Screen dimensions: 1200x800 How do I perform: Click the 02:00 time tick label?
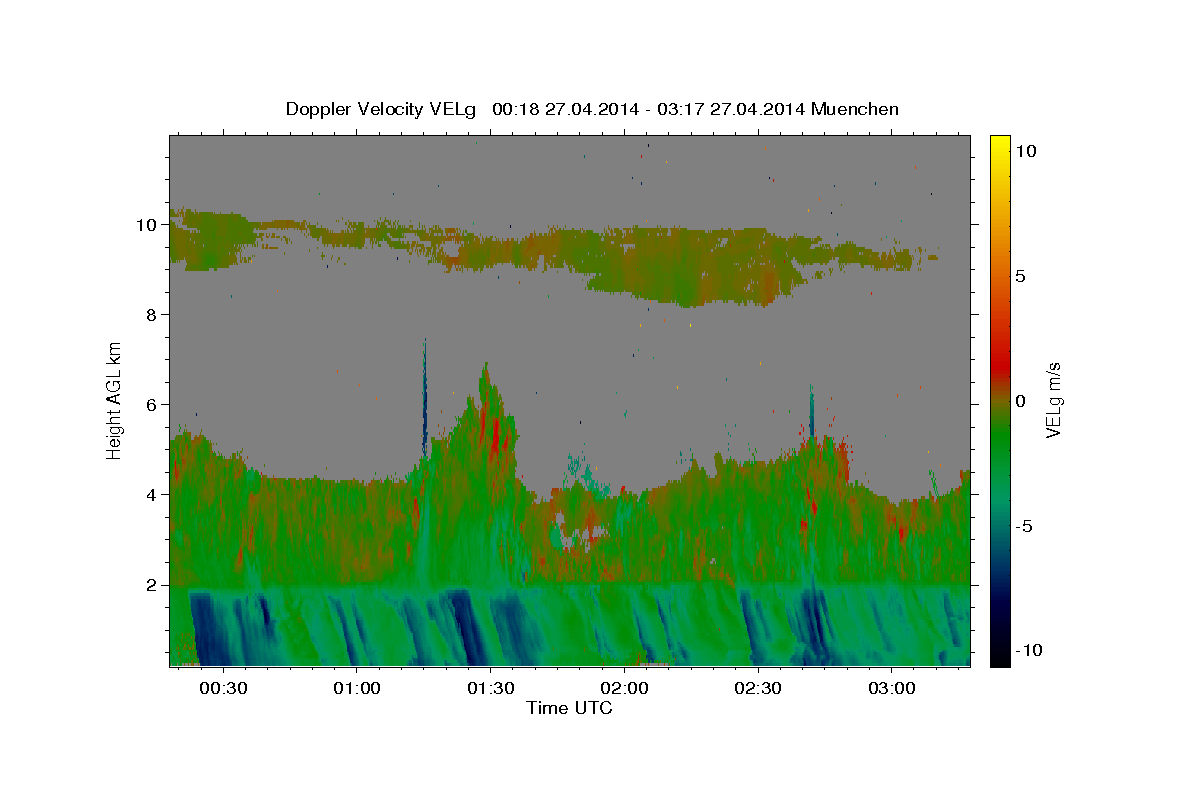pos(624,689)
